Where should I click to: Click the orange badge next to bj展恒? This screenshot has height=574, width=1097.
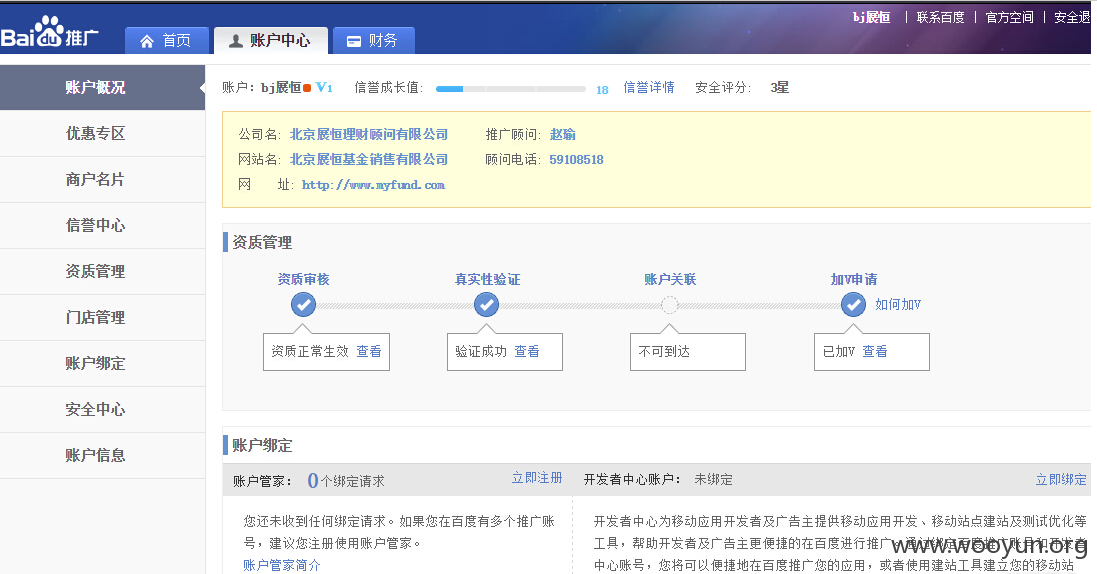click(x=307, y=88)
